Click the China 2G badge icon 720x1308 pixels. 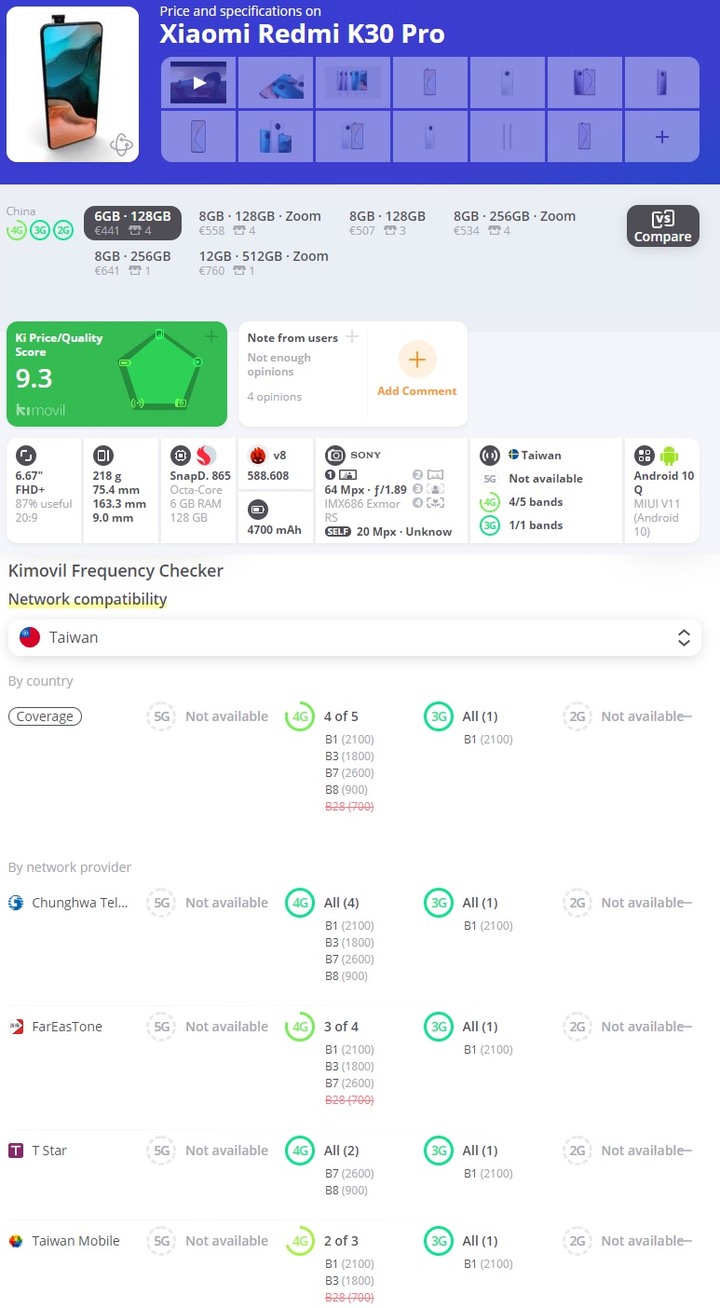click(63, 230)
